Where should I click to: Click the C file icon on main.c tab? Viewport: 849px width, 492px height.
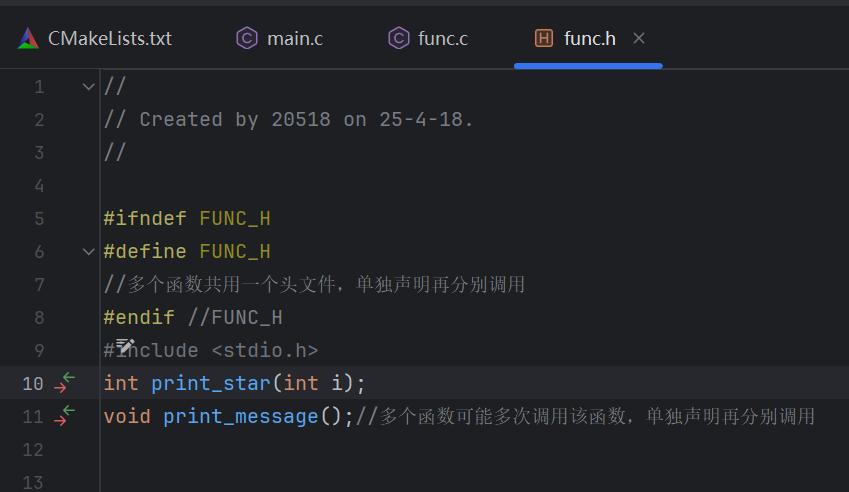coord(247,38)
